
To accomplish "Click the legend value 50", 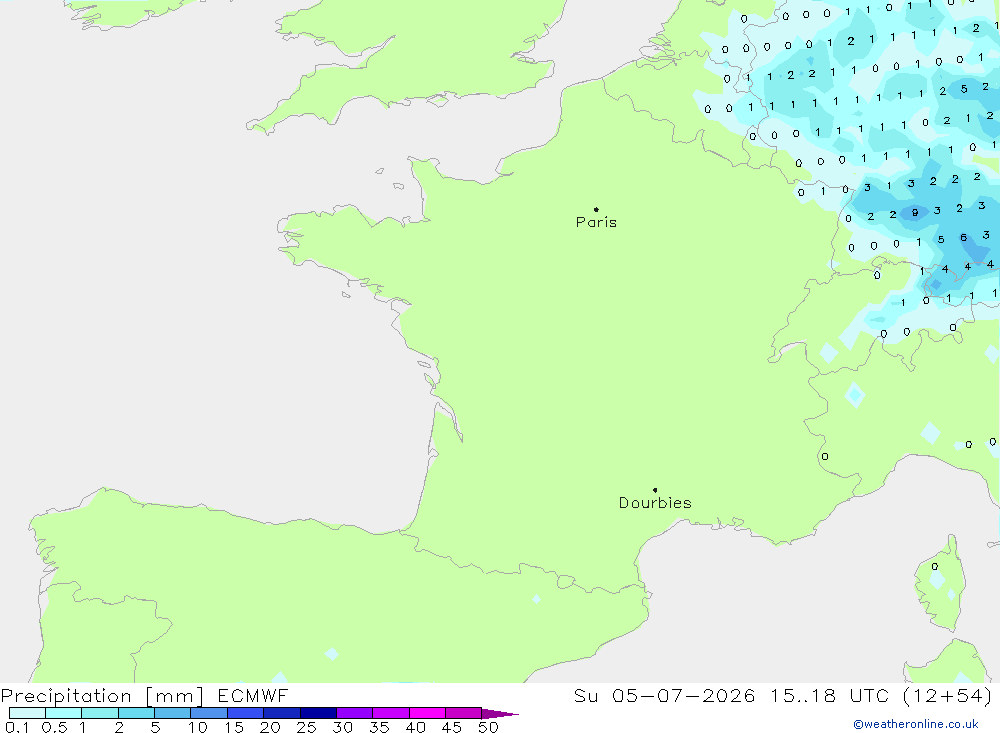I will point(488,727).
